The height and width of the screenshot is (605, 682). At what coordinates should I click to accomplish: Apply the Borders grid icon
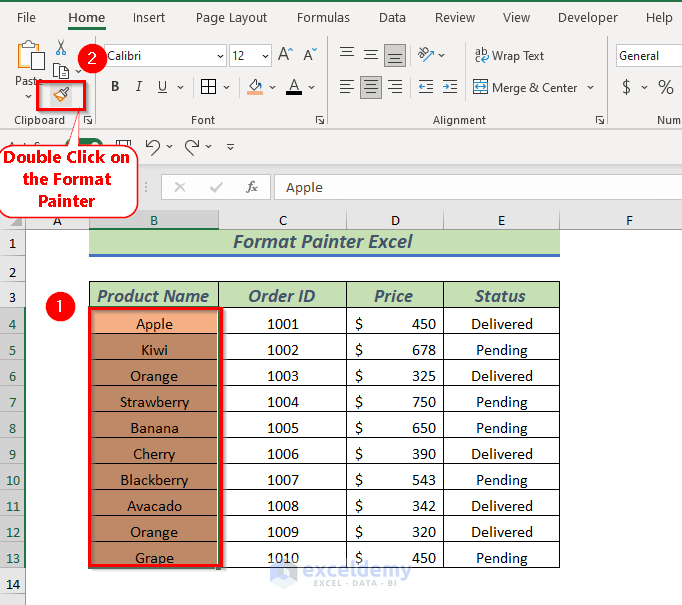point(208,87)
